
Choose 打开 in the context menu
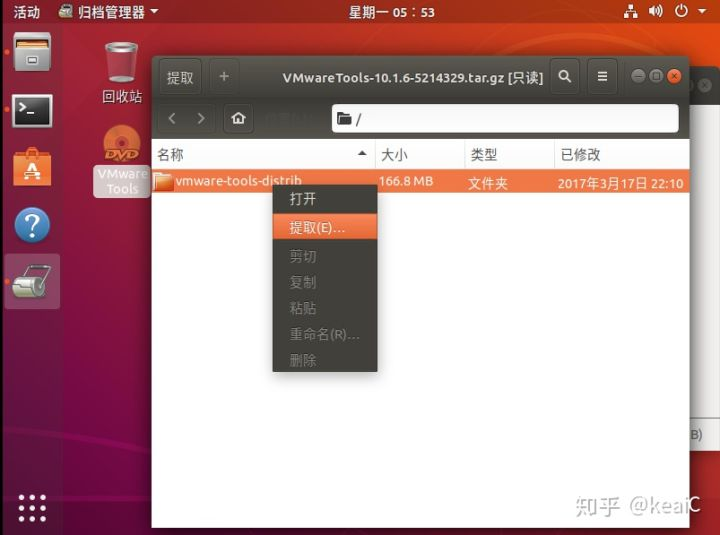click(325, 199)
